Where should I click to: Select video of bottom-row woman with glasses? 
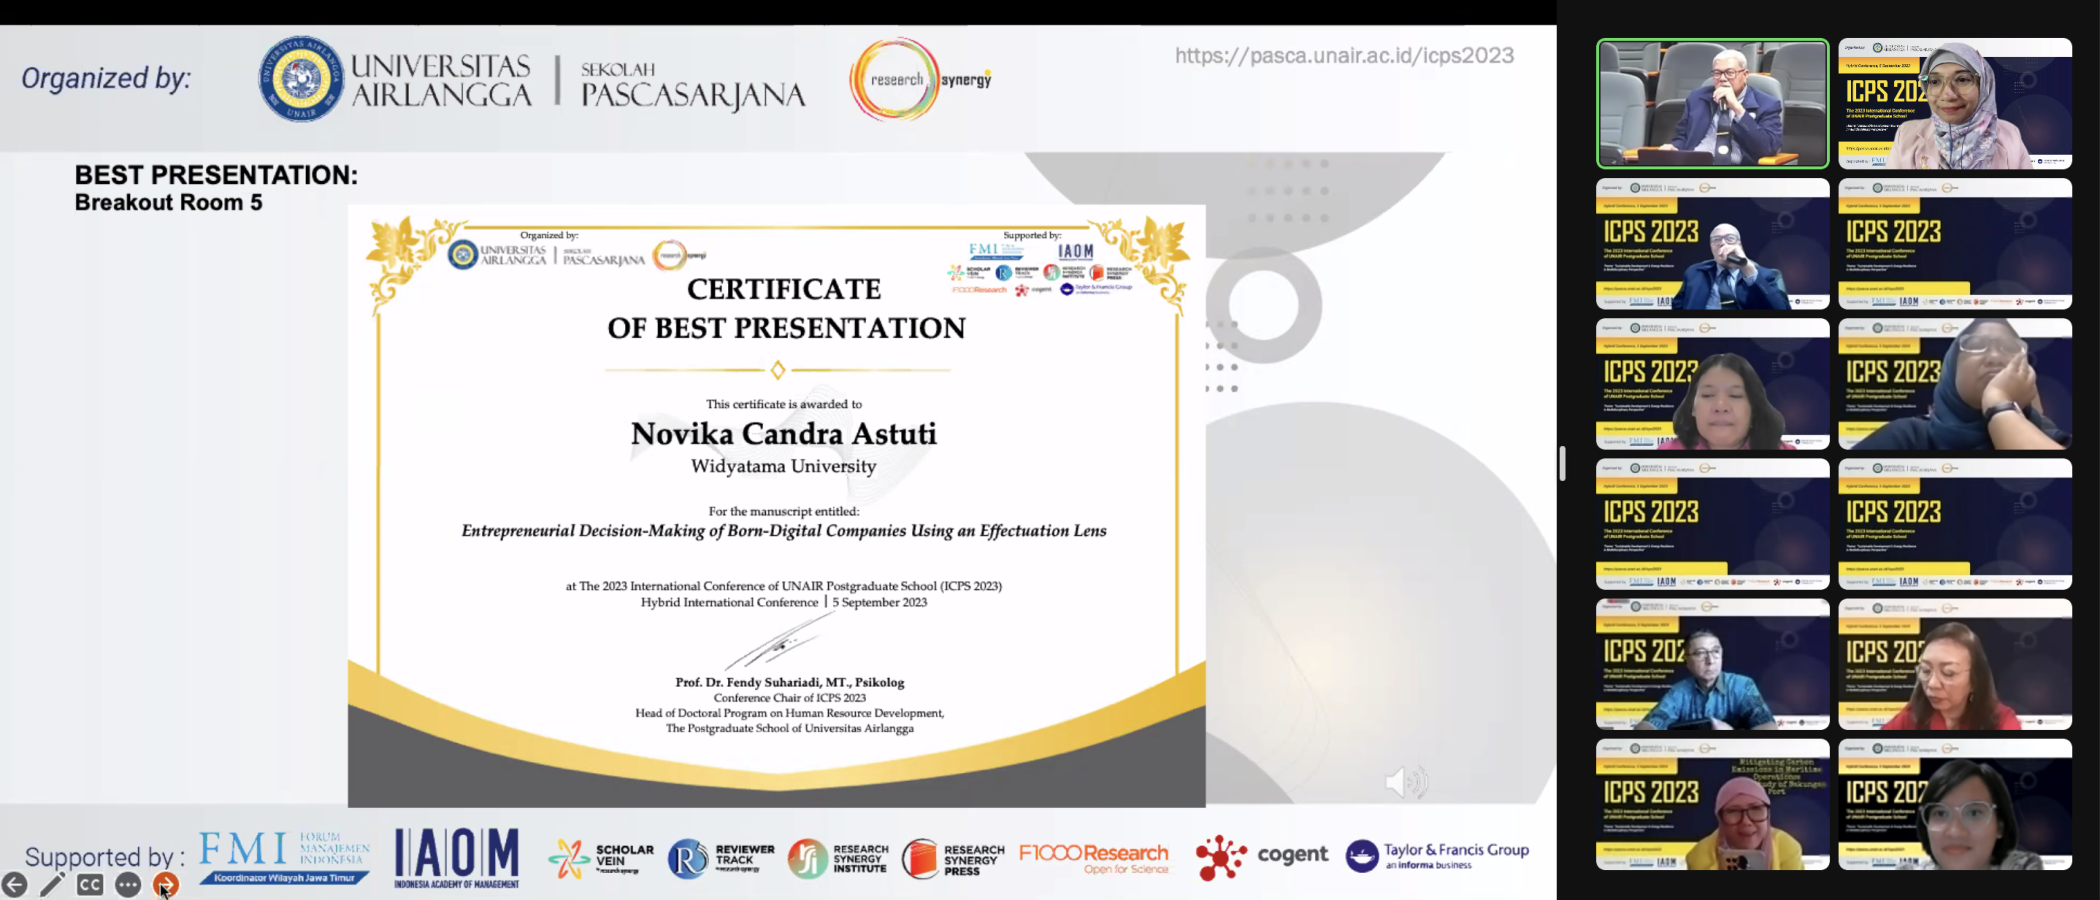1955,804
